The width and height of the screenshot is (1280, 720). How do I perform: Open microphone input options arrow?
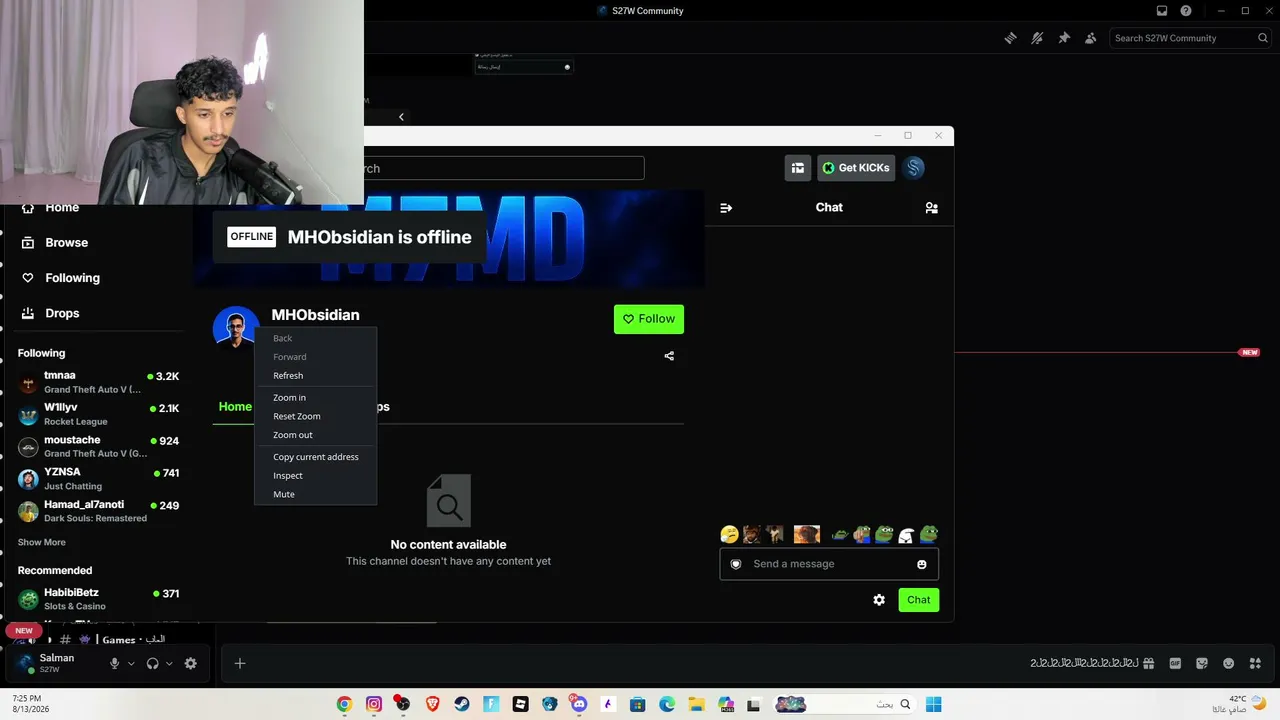click(x=131, y=663)
